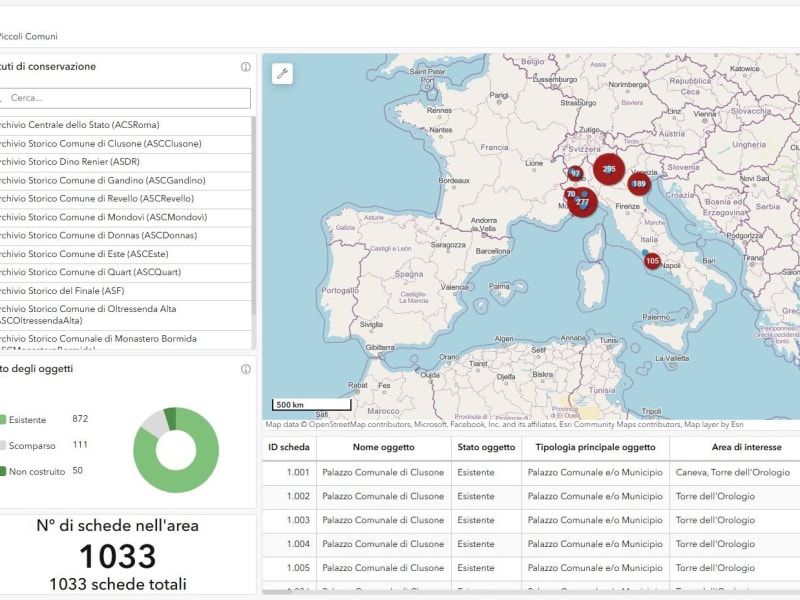Select Archivio Storico Comune di Donnas
This screenshot has height=600, width=800.
(x=125, y=235)
